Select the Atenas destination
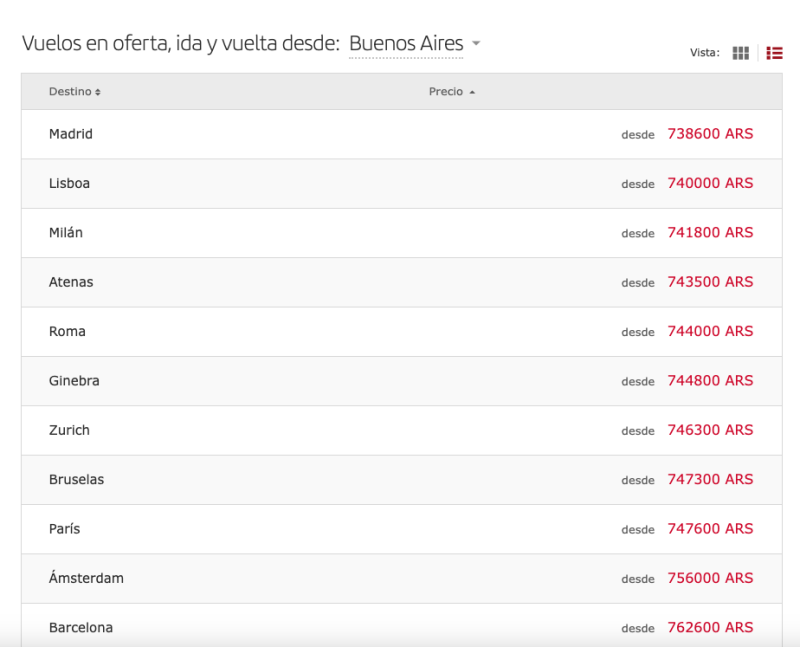The height and width of the screenshot is (647, 800). (71, 282)
